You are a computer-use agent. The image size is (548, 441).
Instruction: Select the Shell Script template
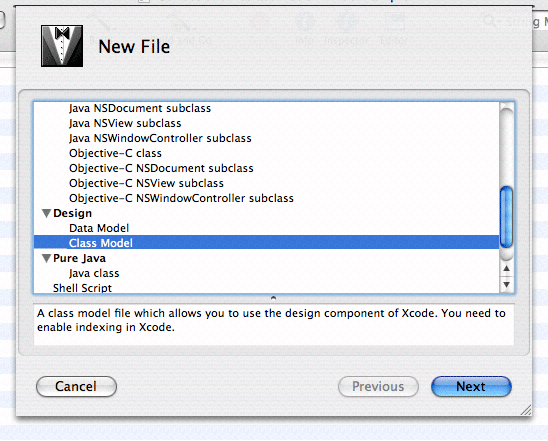click(82, 288)
